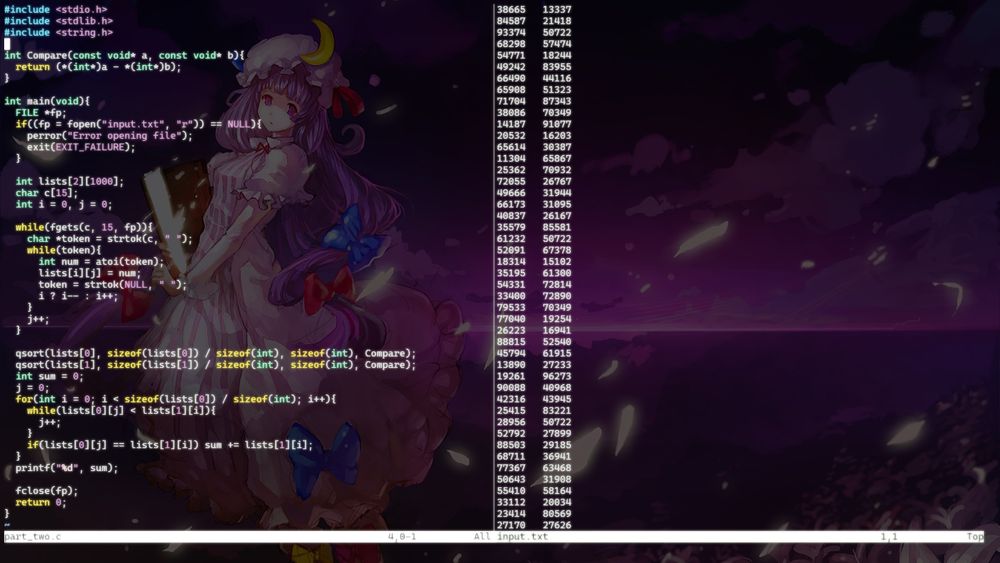The width and height of the screenshot is (1000, 563).
Task: Click the 'return (*(int*)a - *(int*)b);' line
Action: point(98,67)
